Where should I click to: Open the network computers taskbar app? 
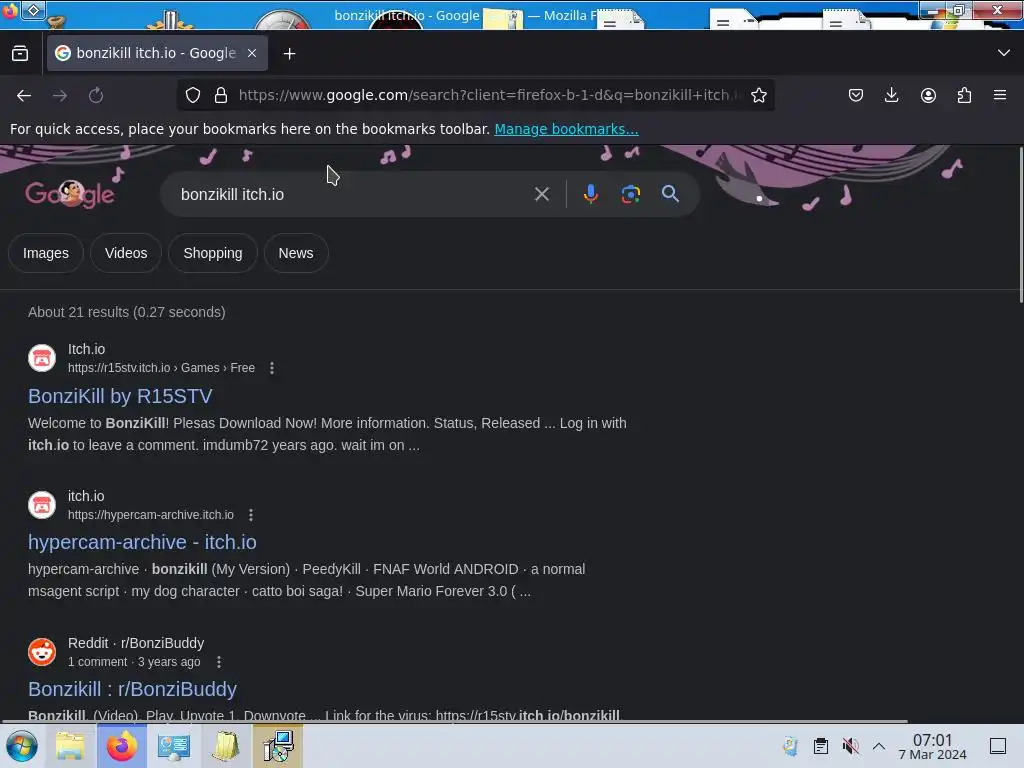278,746
